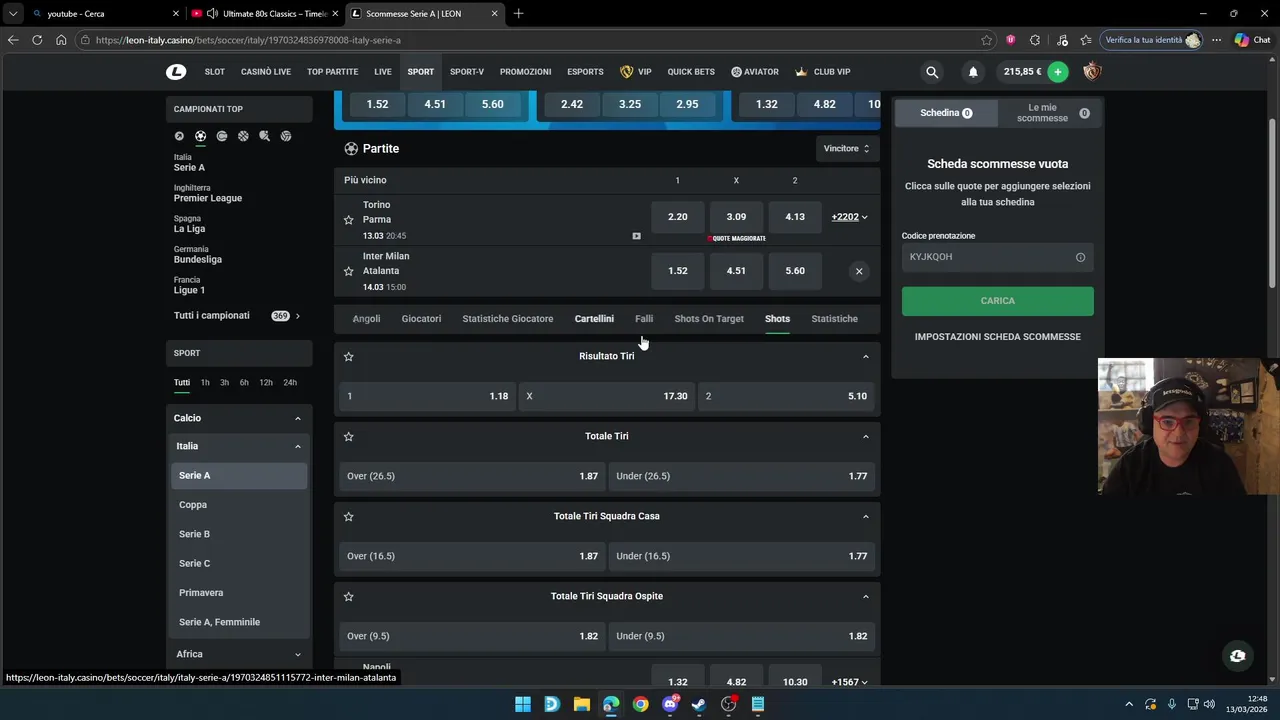Open Discord from the taskbar
Viewport: 1280px width, 720px height.
(x=670, y=704)
